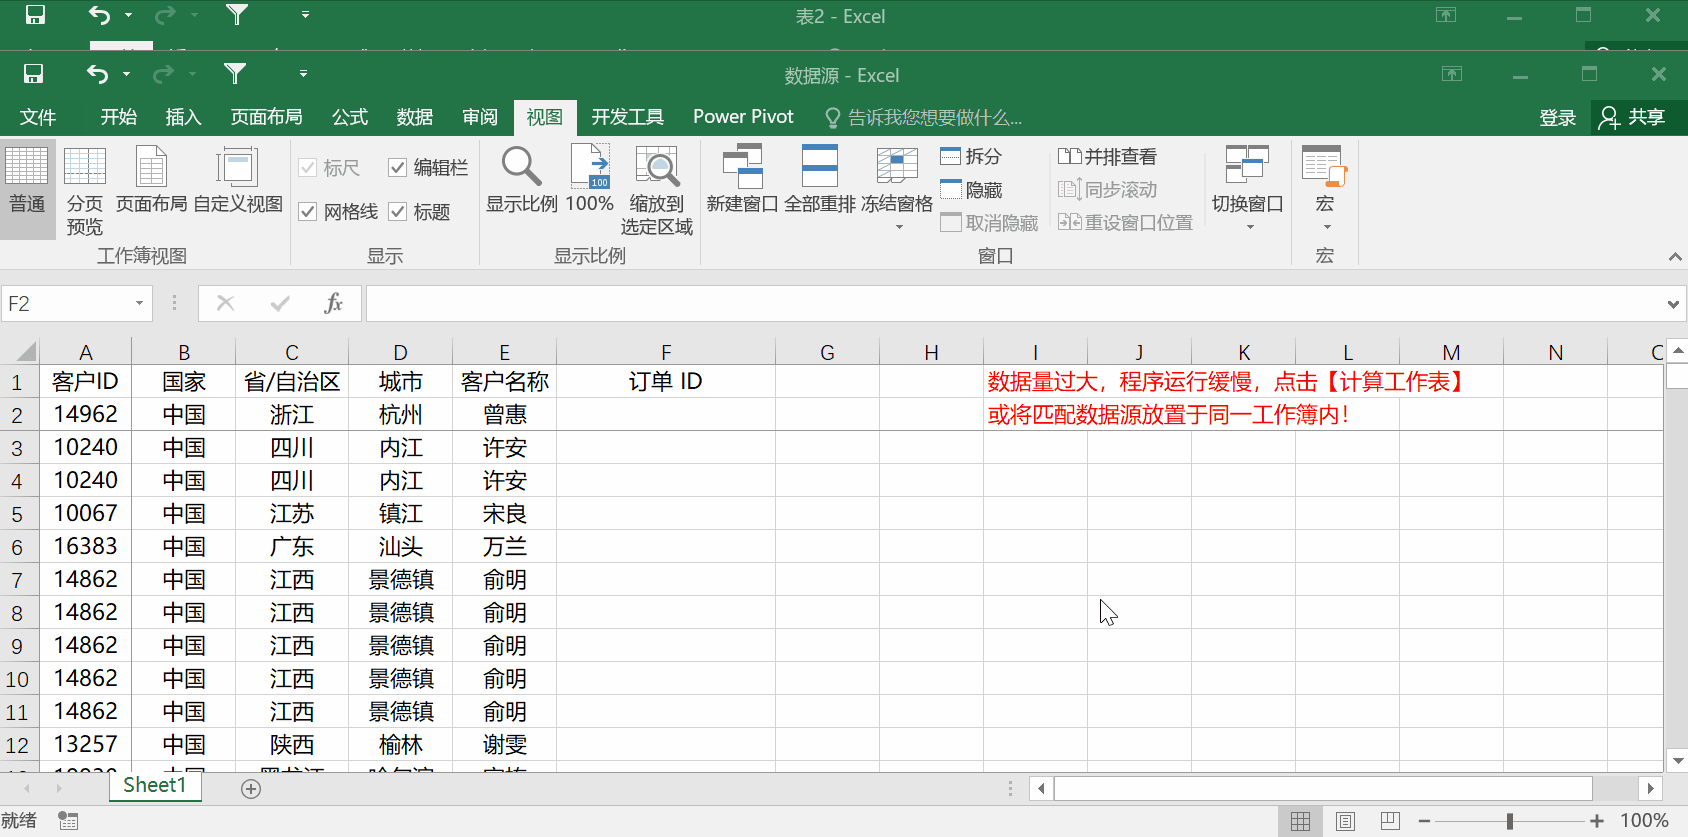The image size is (1688, 837).
Task: Click 登录 sign in
Action: (x=1557, y=118)
